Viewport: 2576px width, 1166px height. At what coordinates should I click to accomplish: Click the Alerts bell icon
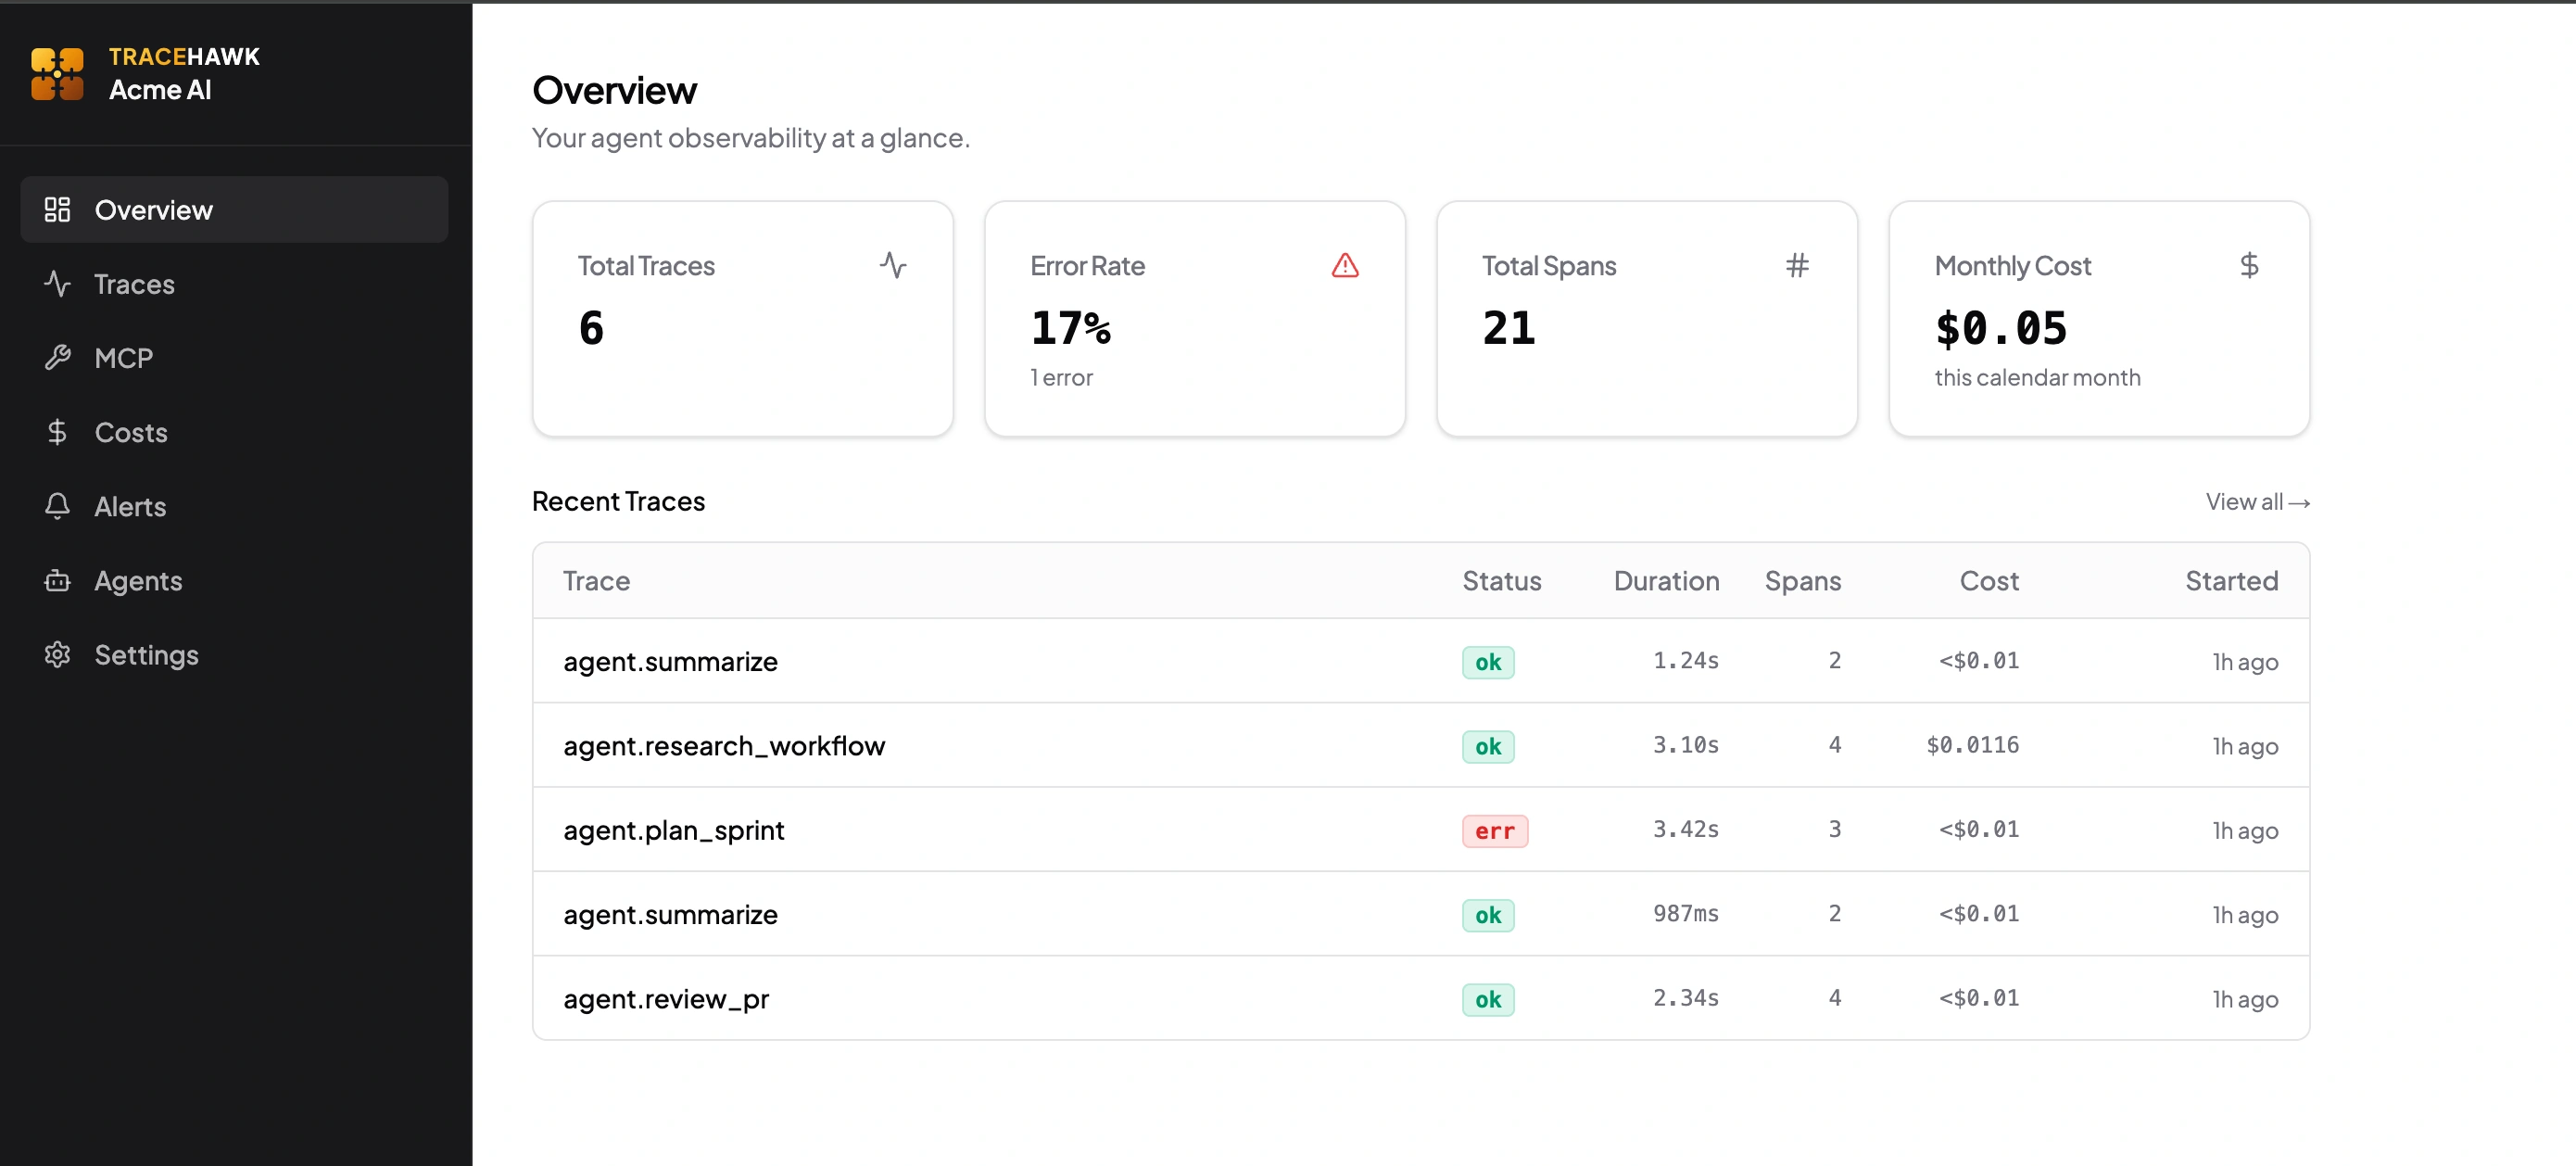click(57, 506)
